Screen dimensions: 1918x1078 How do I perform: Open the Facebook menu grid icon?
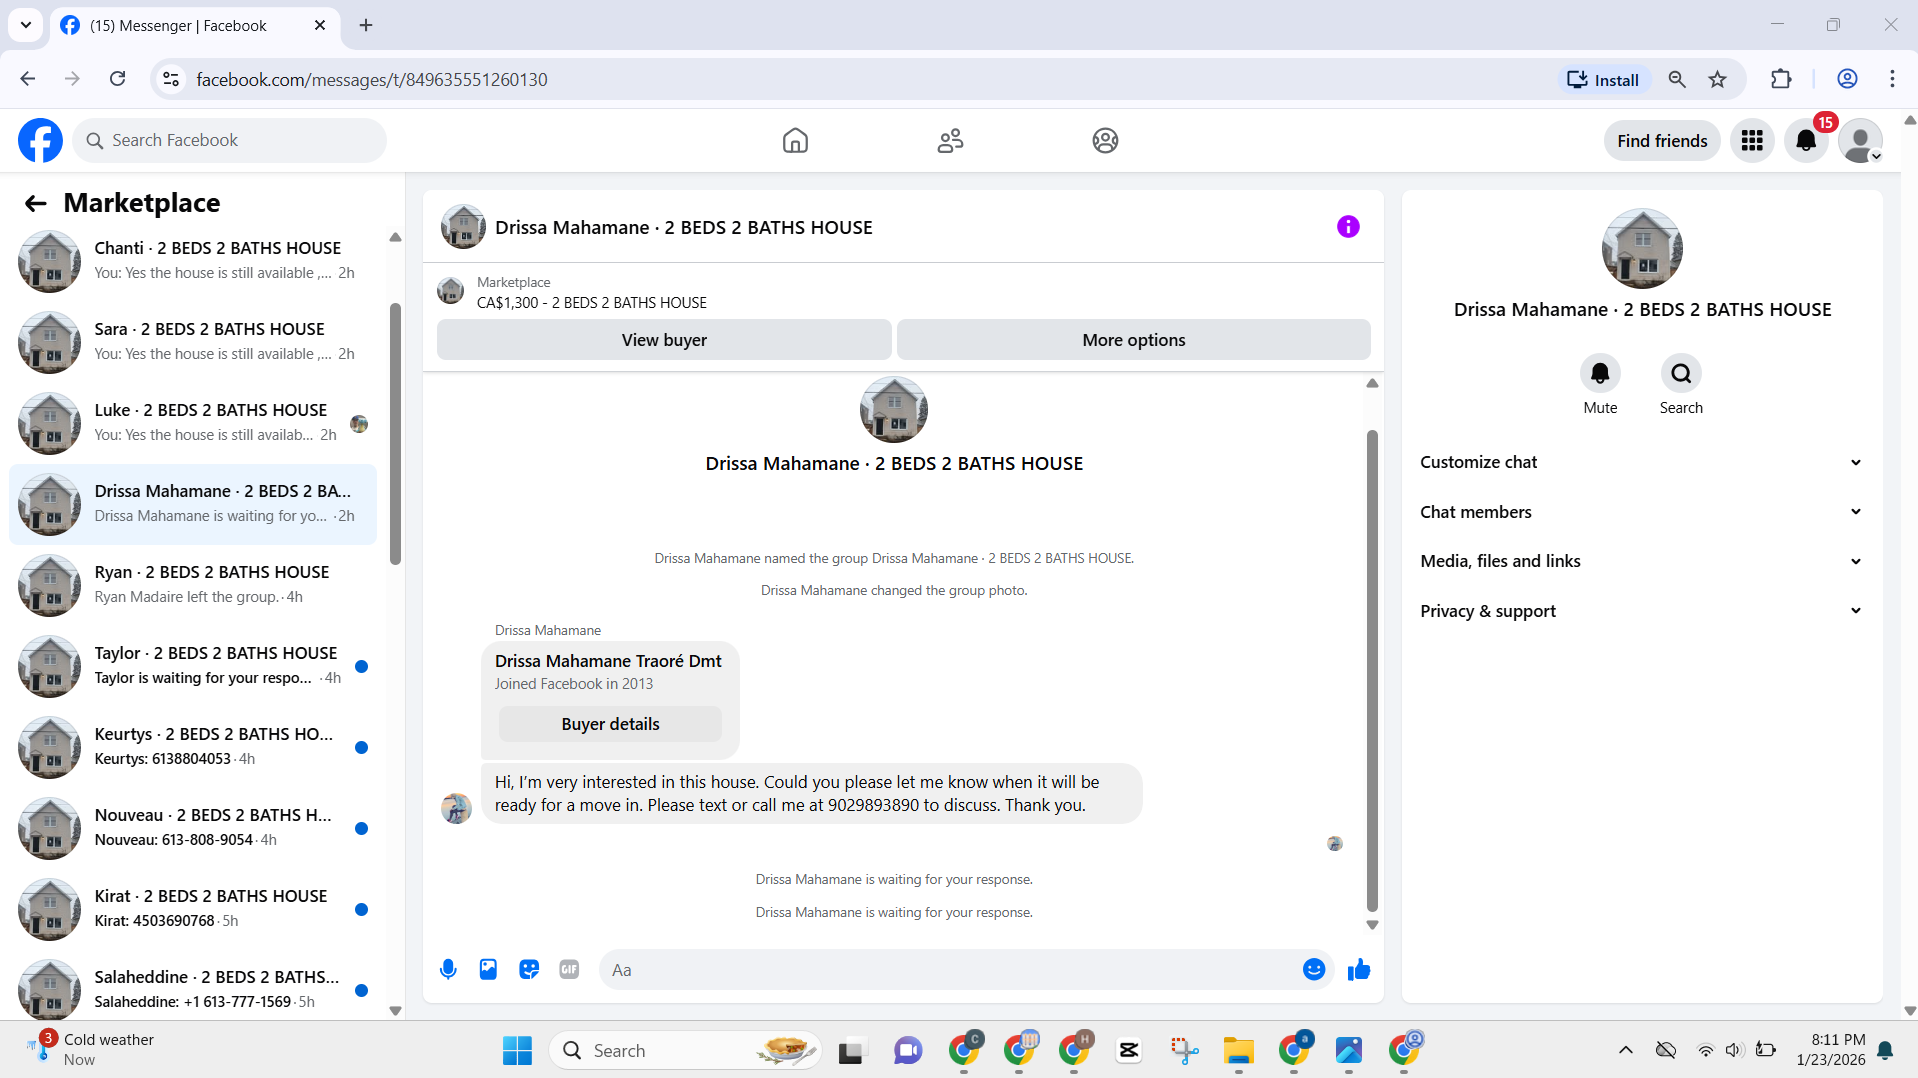coord(1752,141)
